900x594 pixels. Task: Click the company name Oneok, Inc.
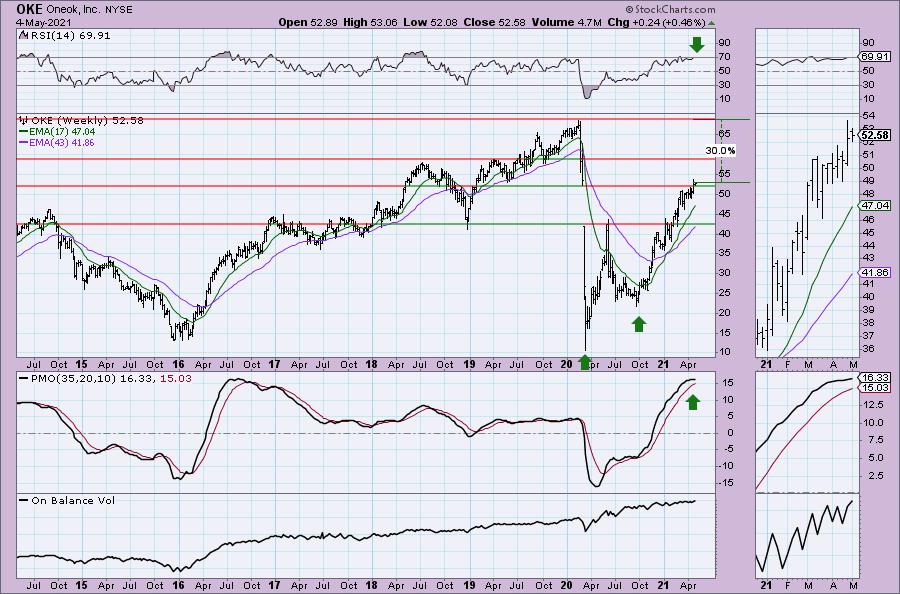72,10
